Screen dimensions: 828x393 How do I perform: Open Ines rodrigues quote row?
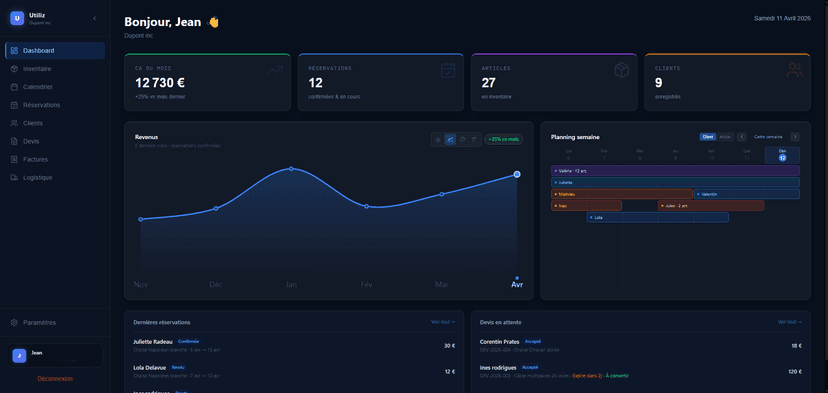[x=641, y=371]
